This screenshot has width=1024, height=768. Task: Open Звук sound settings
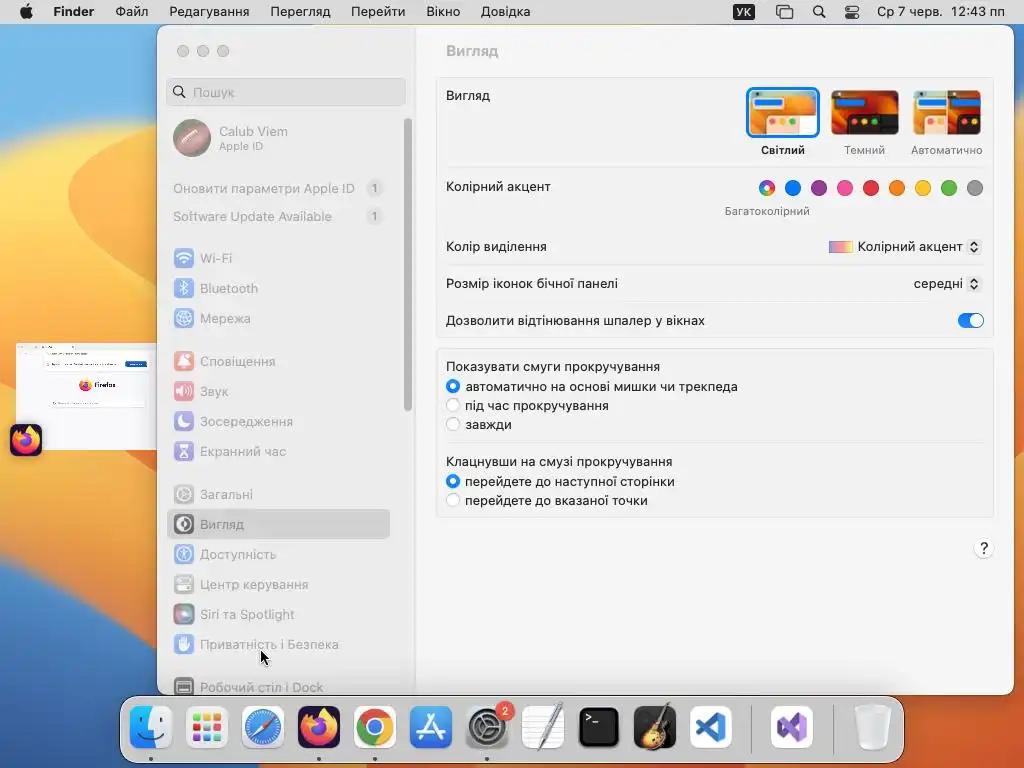coord(279,391)
